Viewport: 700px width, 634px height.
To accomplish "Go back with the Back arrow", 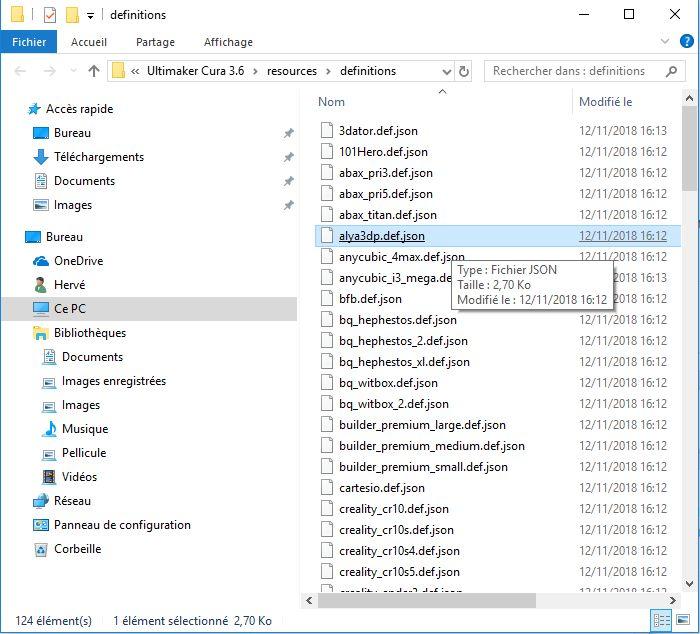I will click(20, 71).
